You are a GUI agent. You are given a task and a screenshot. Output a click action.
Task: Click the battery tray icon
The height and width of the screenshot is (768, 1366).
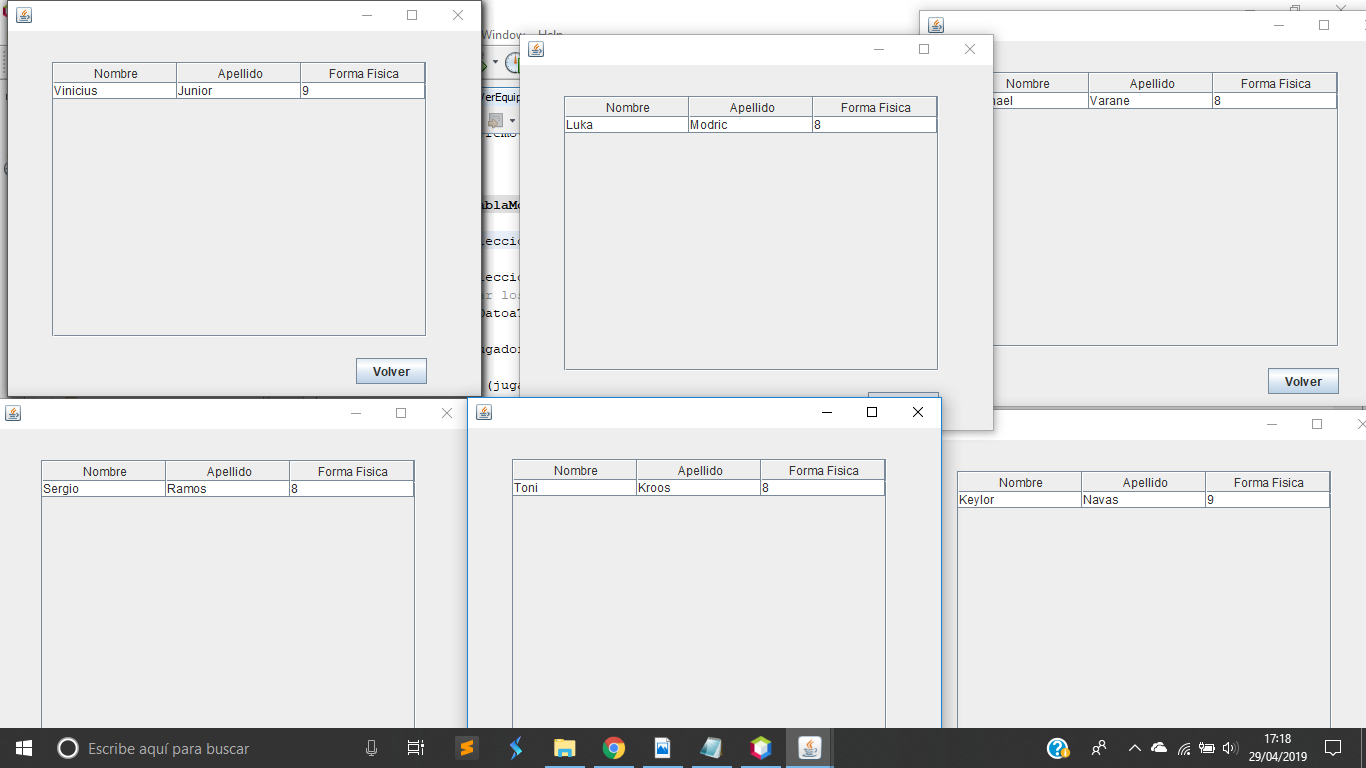point(1207,748)
